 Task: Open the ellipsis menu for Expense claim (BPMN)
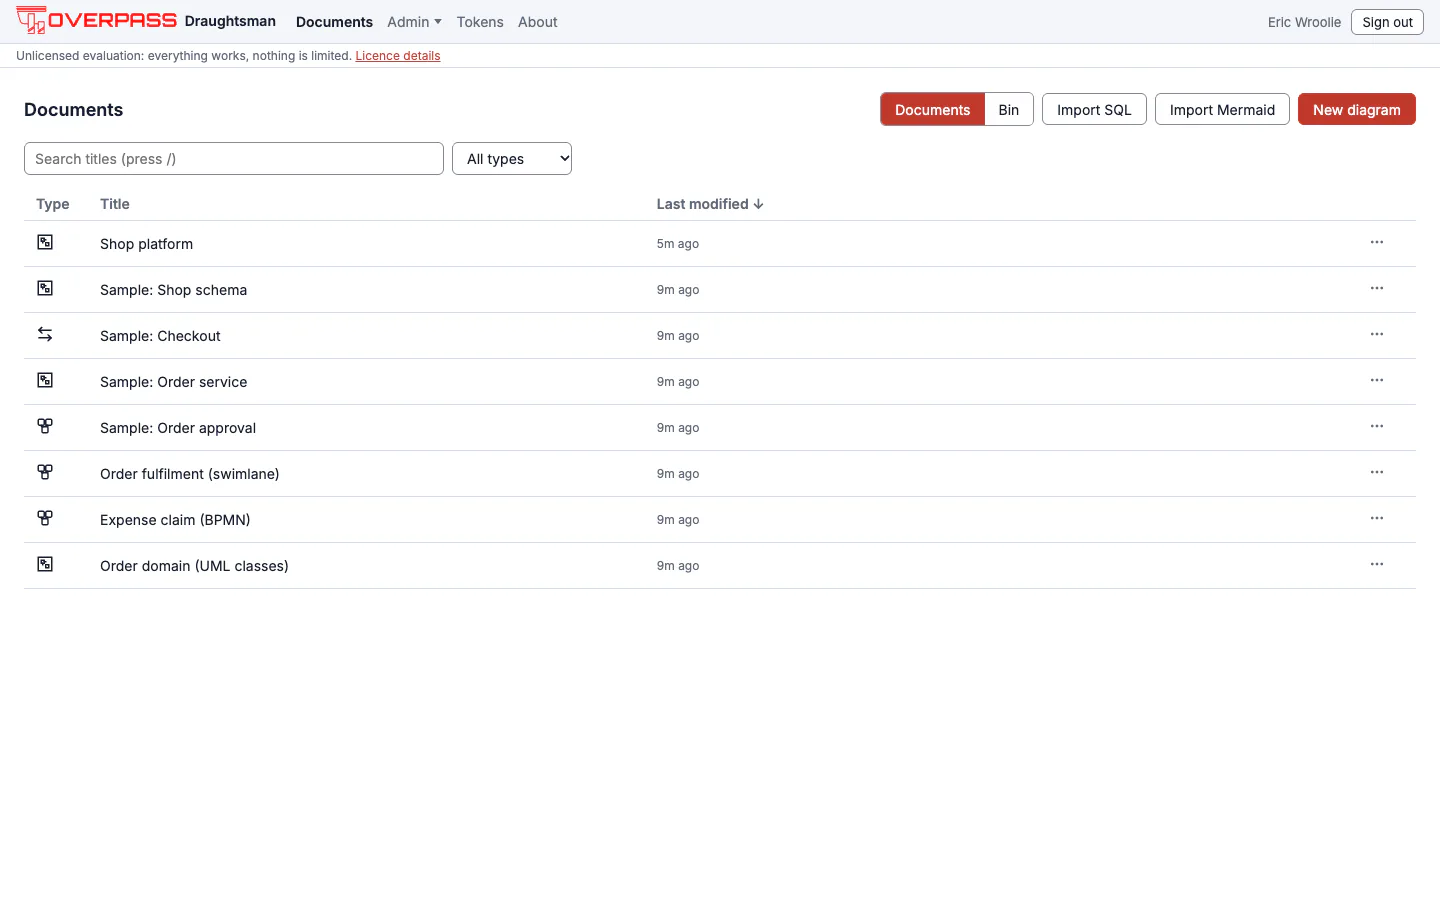click(1377, 518)
